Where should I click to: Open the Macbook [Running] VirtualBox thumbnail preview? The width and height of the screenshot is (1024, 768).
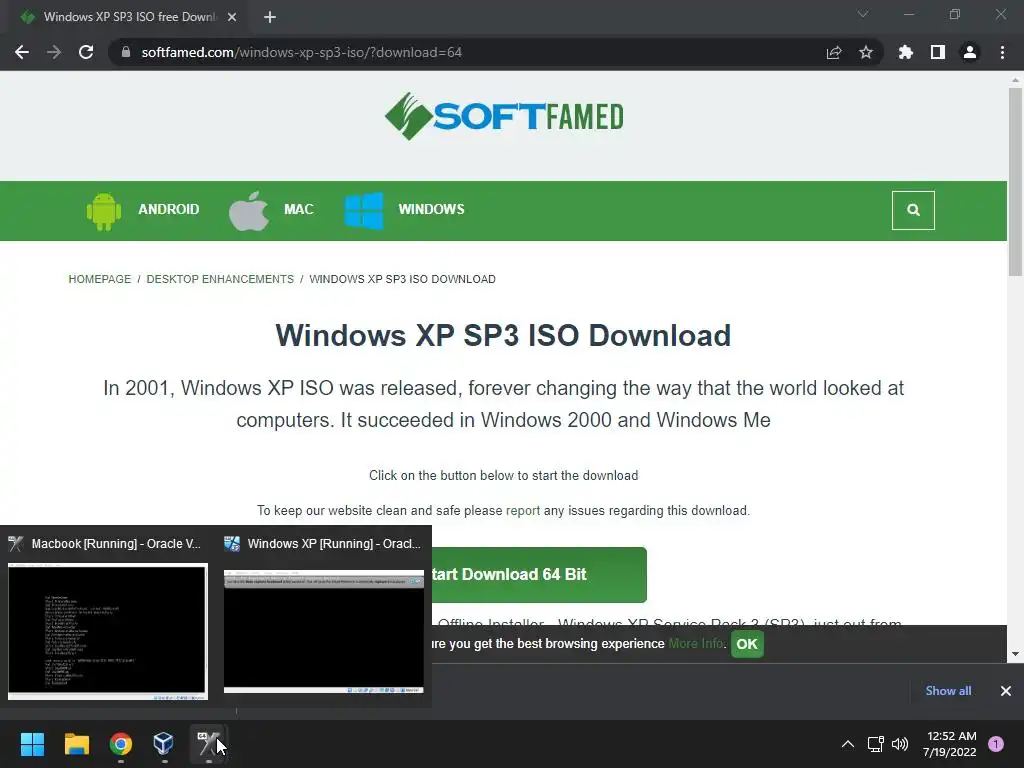(x=108, y=631)
